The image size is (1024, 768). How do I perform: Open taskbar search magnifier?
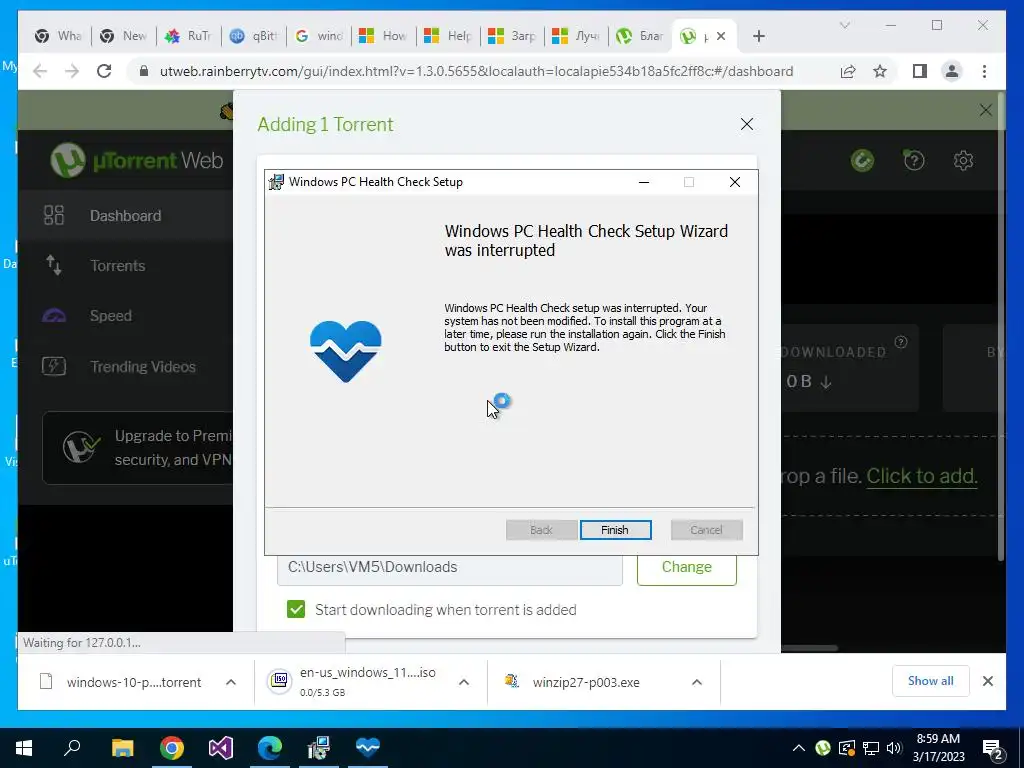tap(72, 748)
